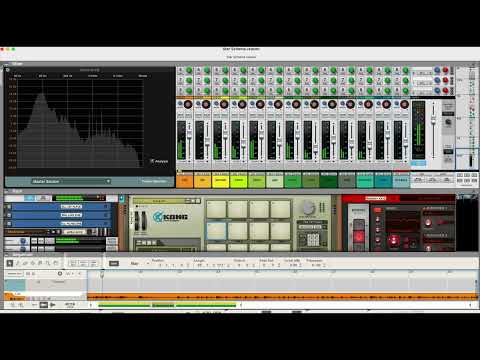Open the Master Section source dropdown
Screen dimensions: 480x360
coord(71,181)
